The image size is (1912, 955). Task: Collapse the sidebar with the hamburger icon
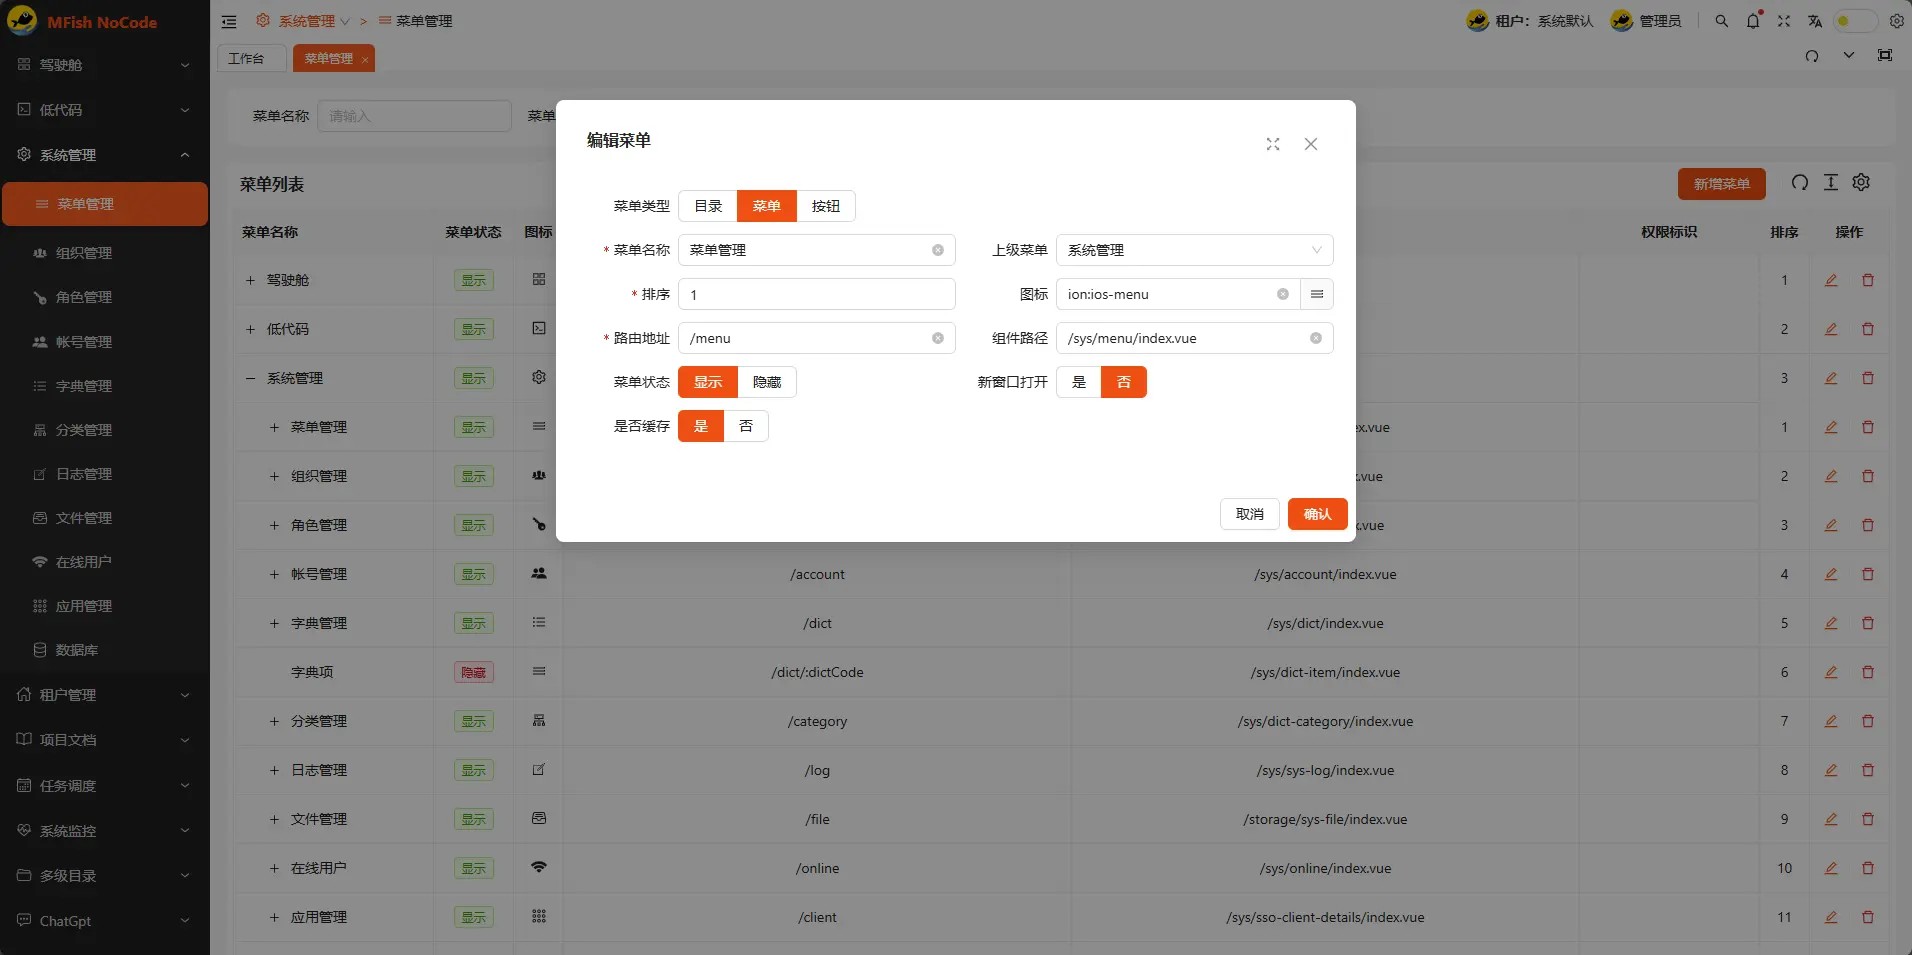(x=229, y=21)
